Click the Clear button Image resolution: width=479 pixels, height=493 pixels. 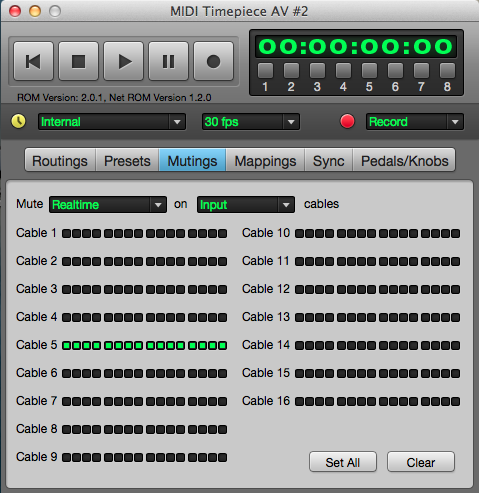[x=421, y=462]
